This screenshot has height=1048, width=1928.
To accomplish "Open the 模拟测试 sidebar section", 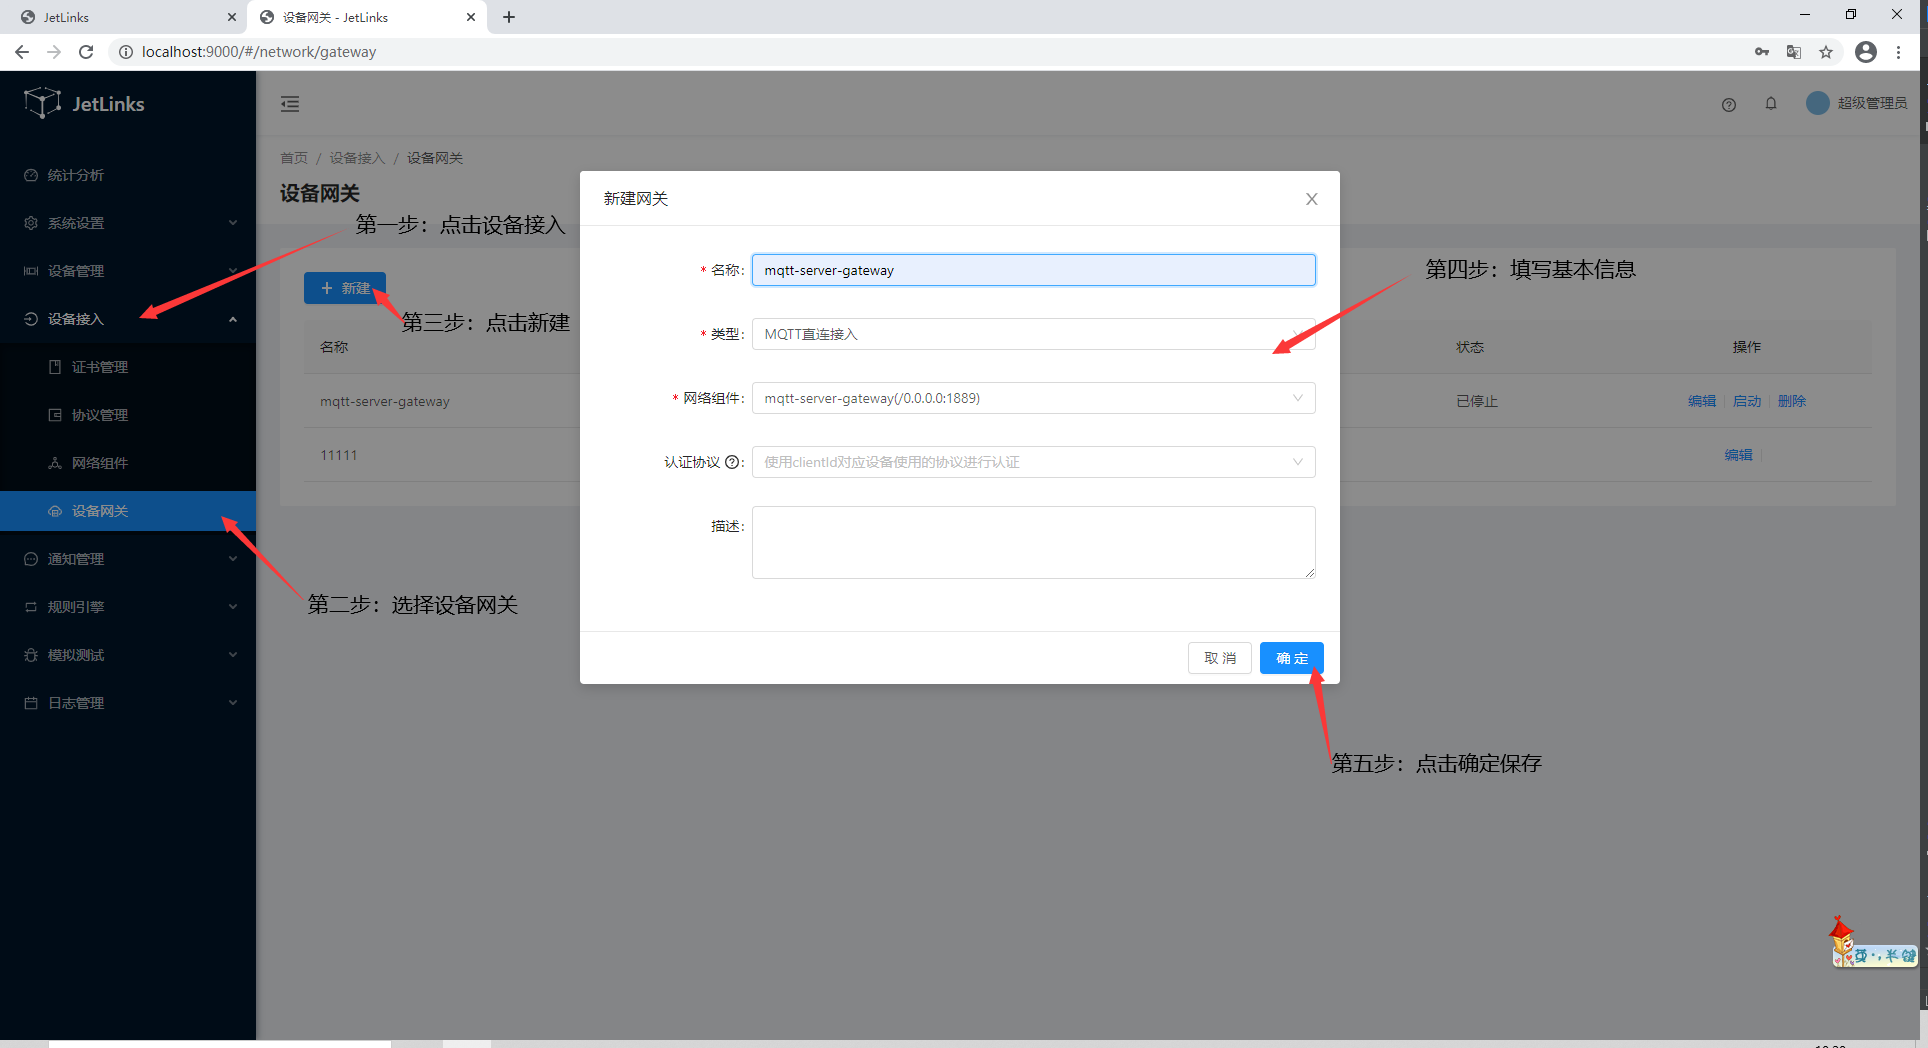I will (74, 654).
